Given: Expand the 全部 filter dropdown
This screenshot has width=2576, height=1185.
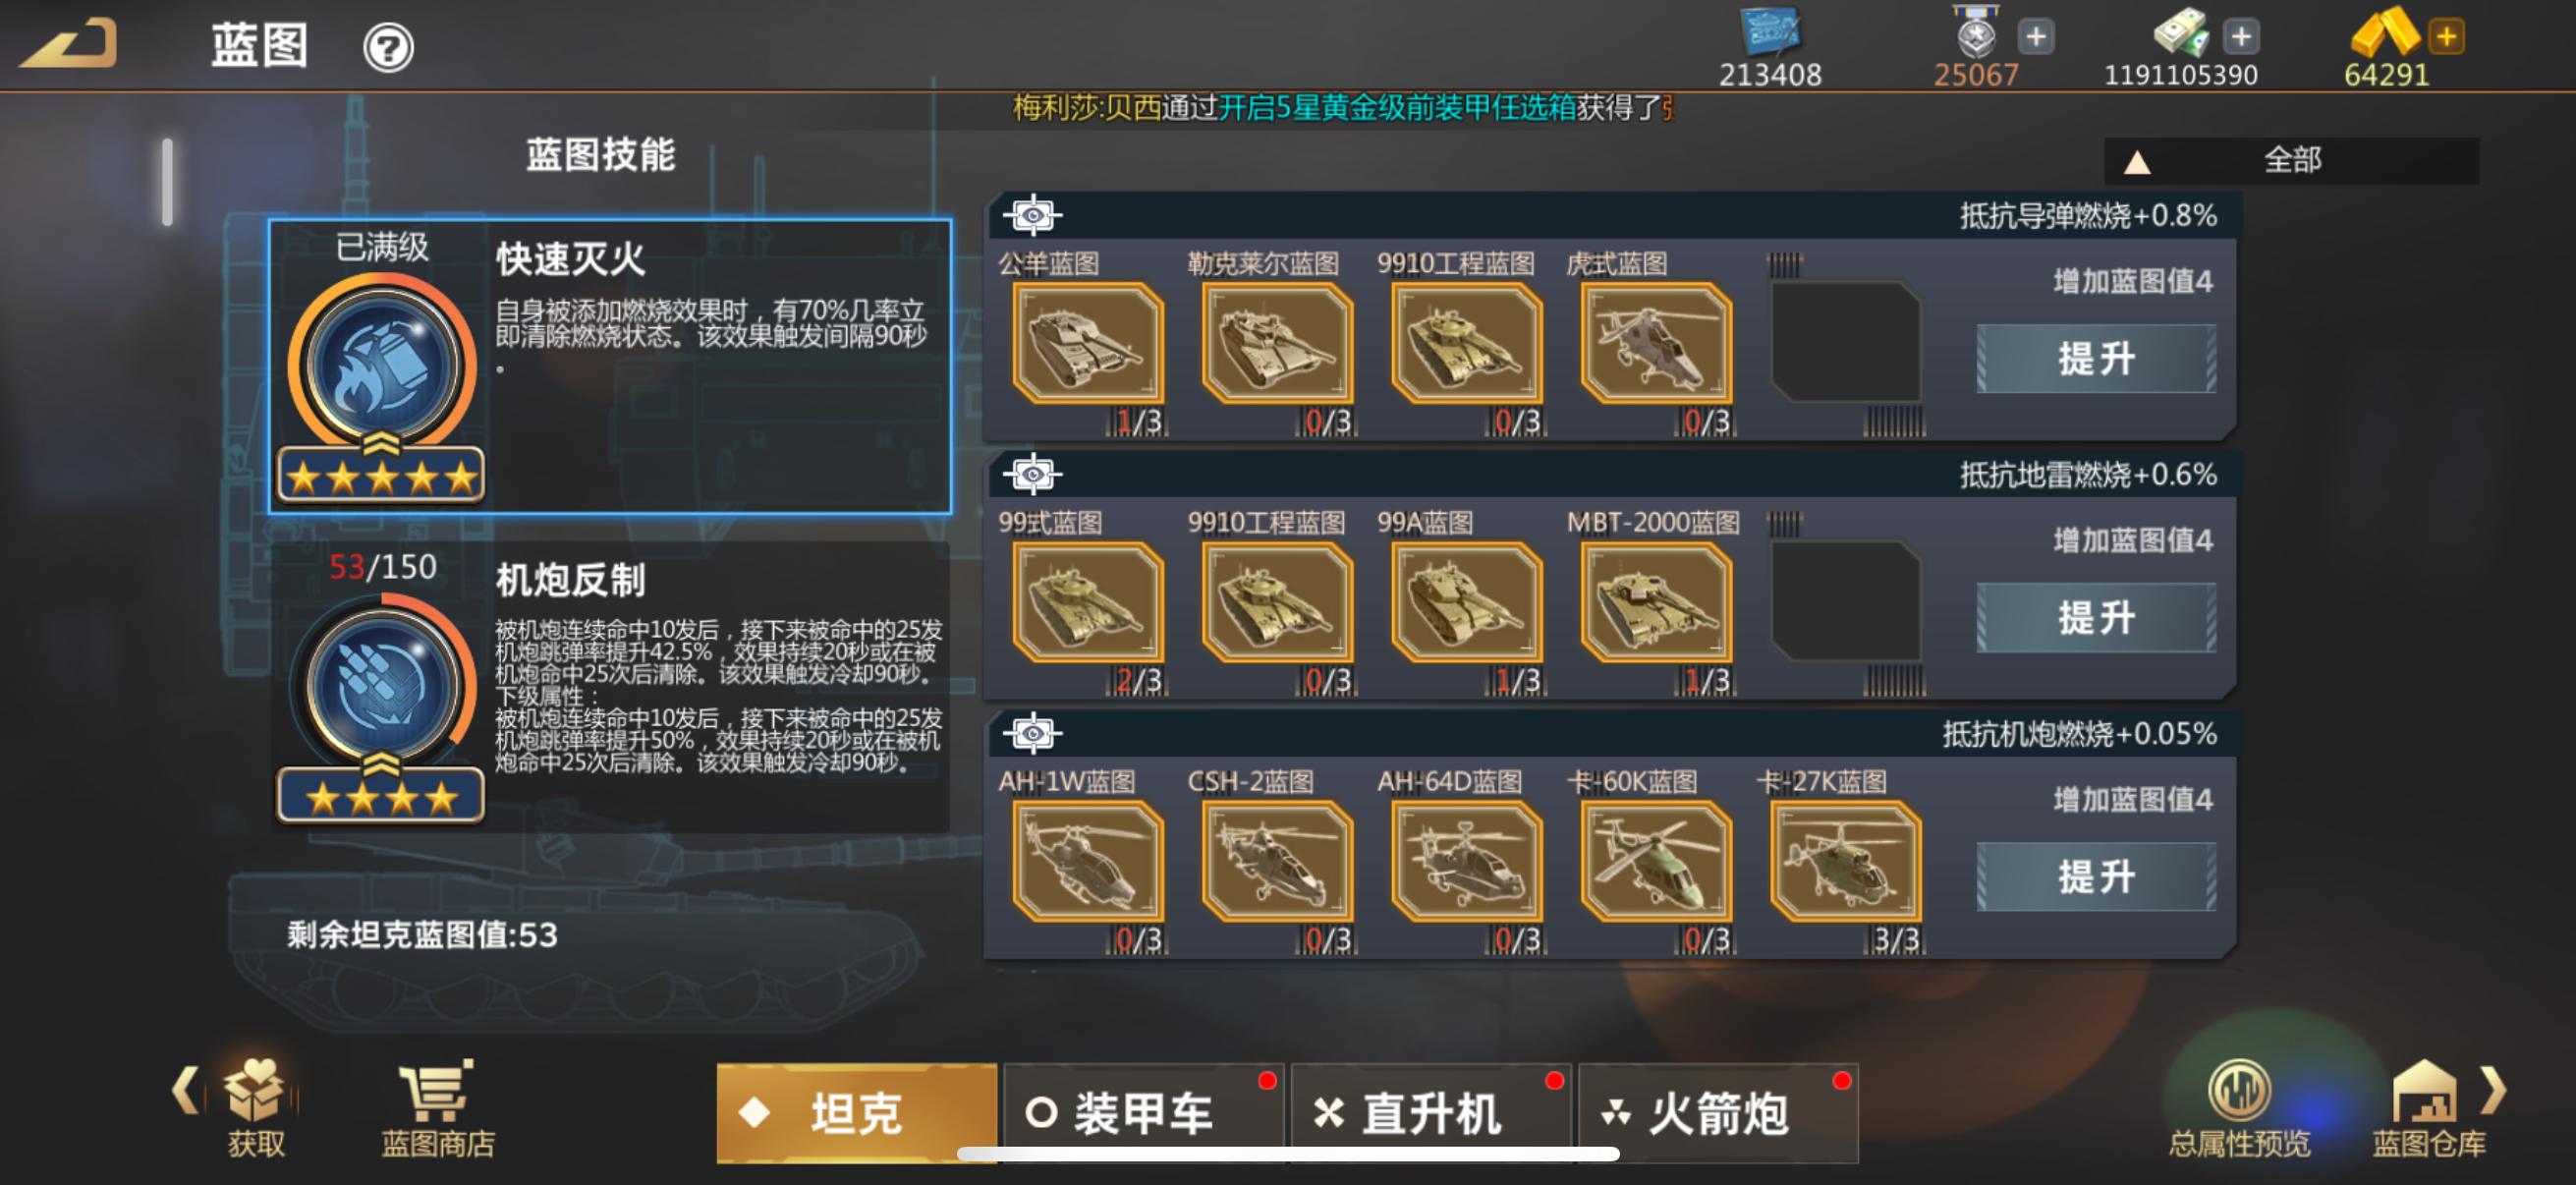Looking at the screenshot, I should (x=2291, y=160).
